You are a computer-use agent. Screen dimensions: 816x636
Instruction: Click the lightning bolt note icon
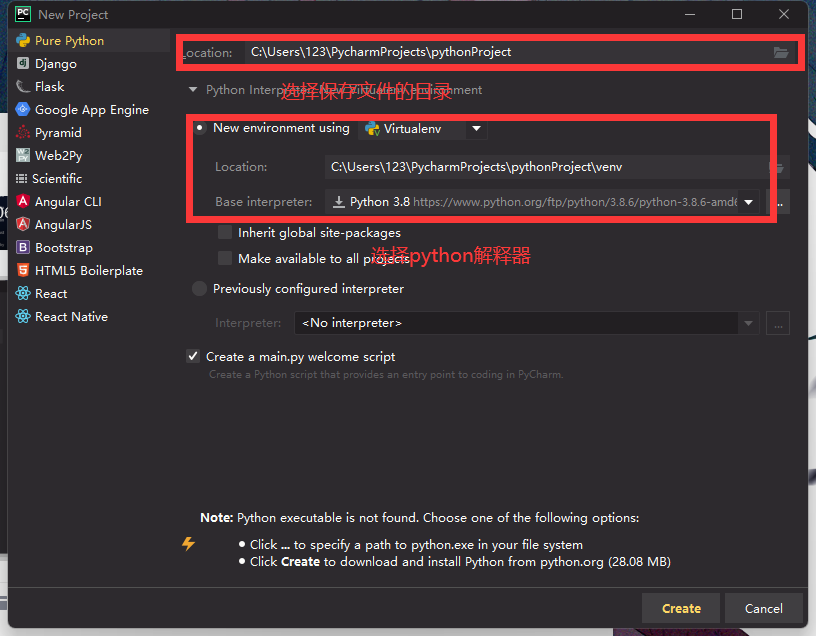(188, 544)
